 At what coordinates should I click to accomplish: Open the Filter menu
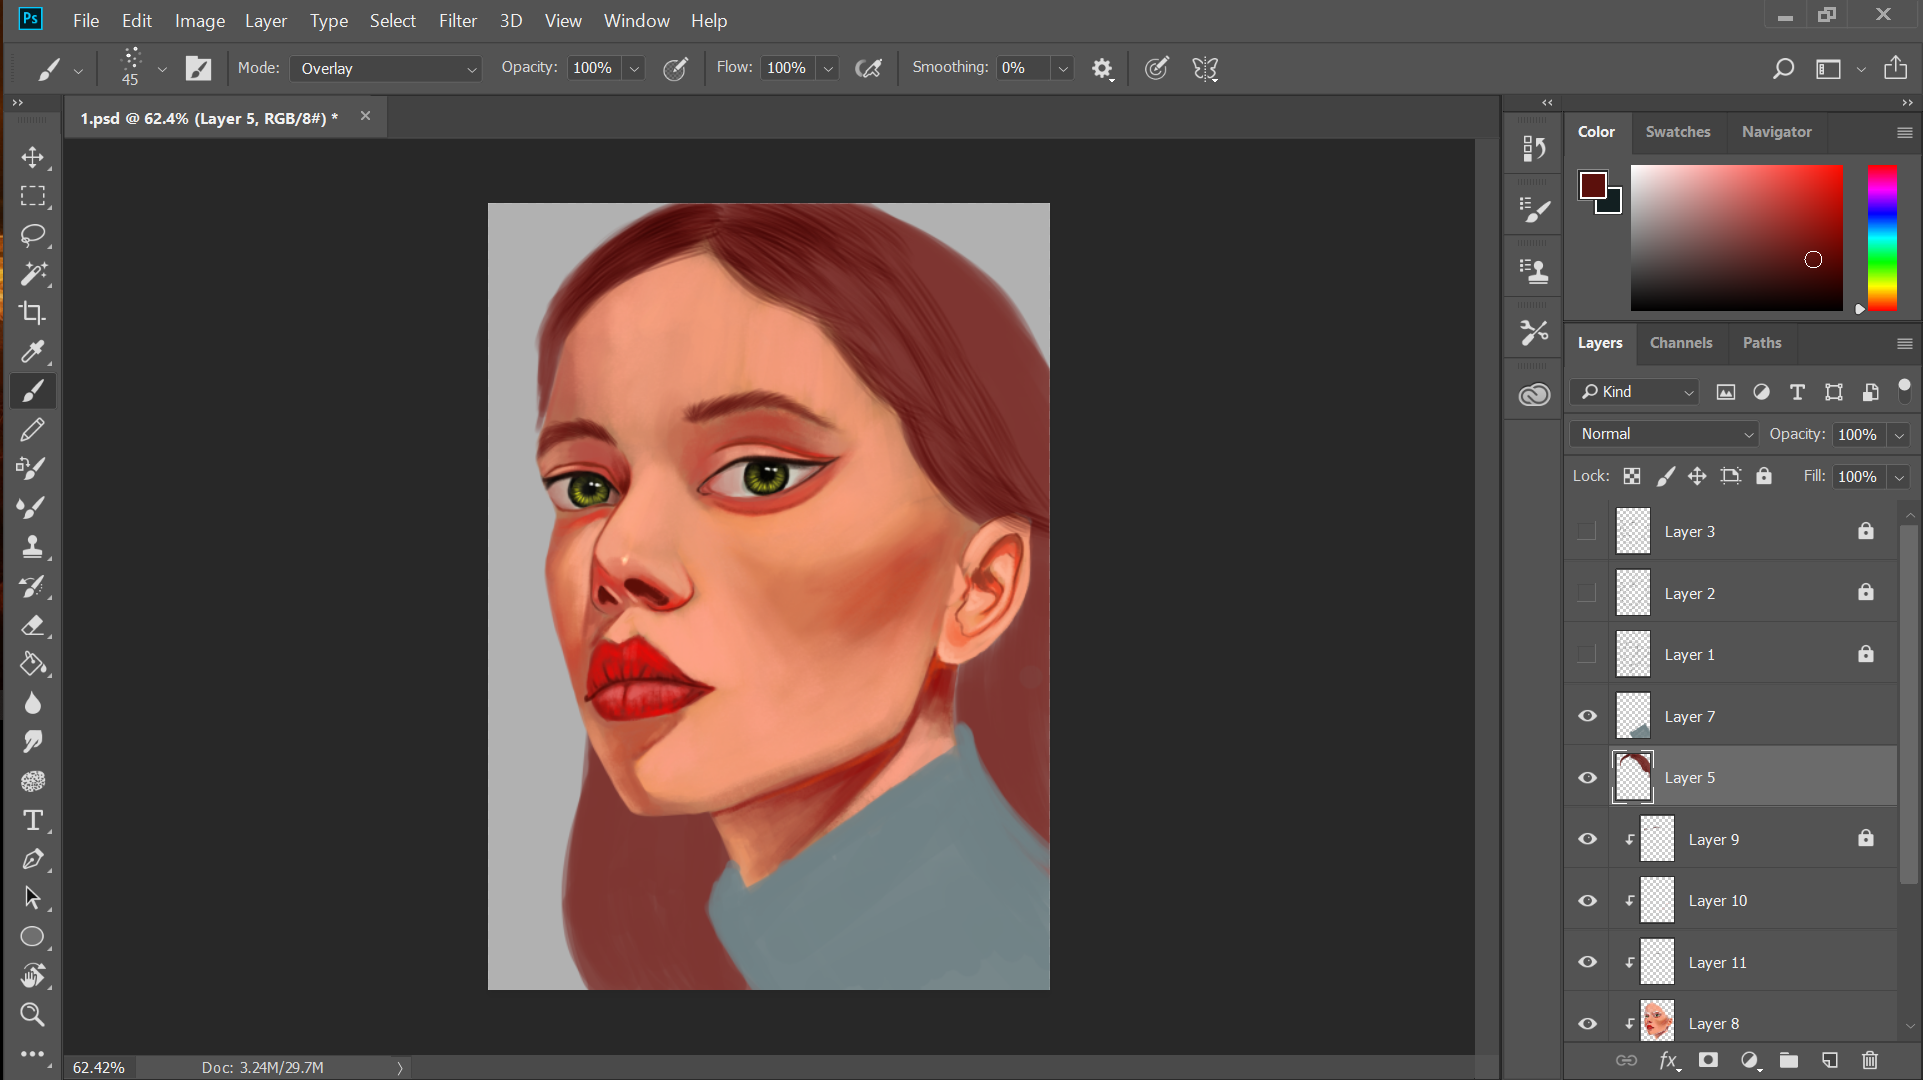click(x=457, y=21)
